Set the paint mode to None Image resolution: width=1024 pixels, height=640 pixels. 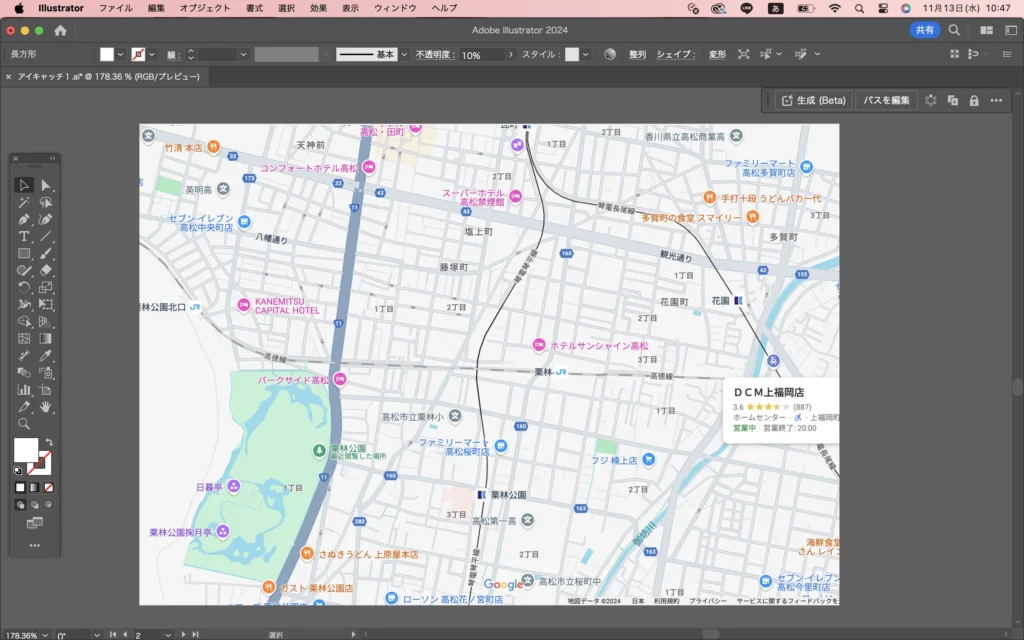point(49,487)
